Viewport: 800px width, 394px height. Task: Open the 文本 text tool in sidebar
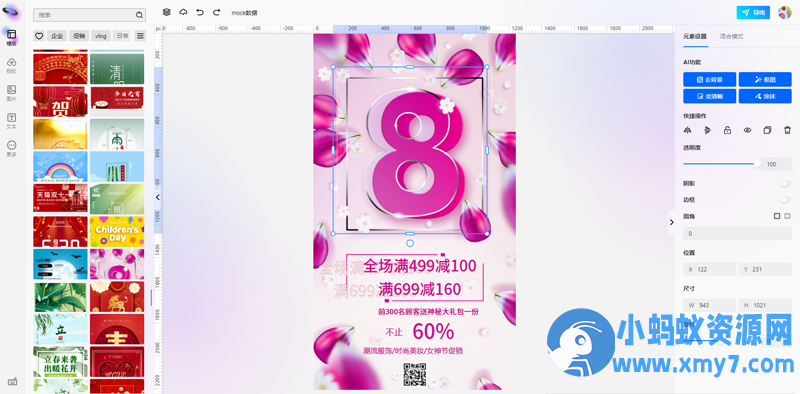pos(11,120)
